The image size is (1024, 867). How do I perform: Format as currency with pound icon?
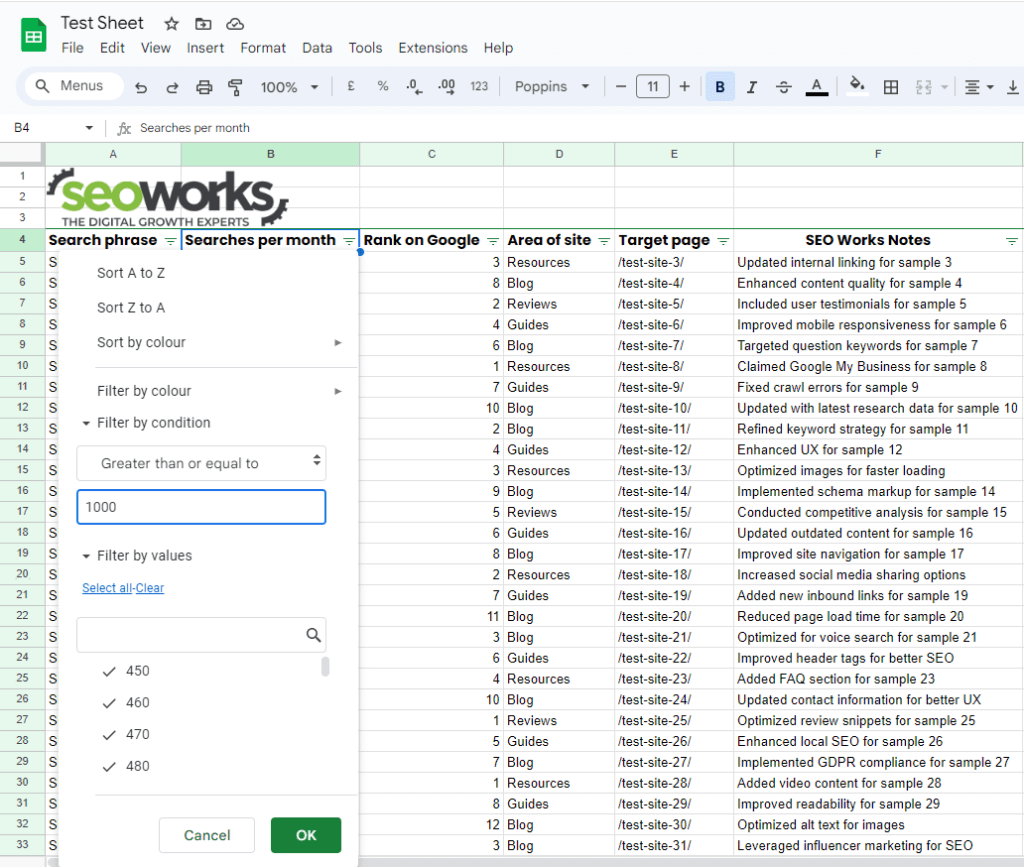(x=351, y=86)
